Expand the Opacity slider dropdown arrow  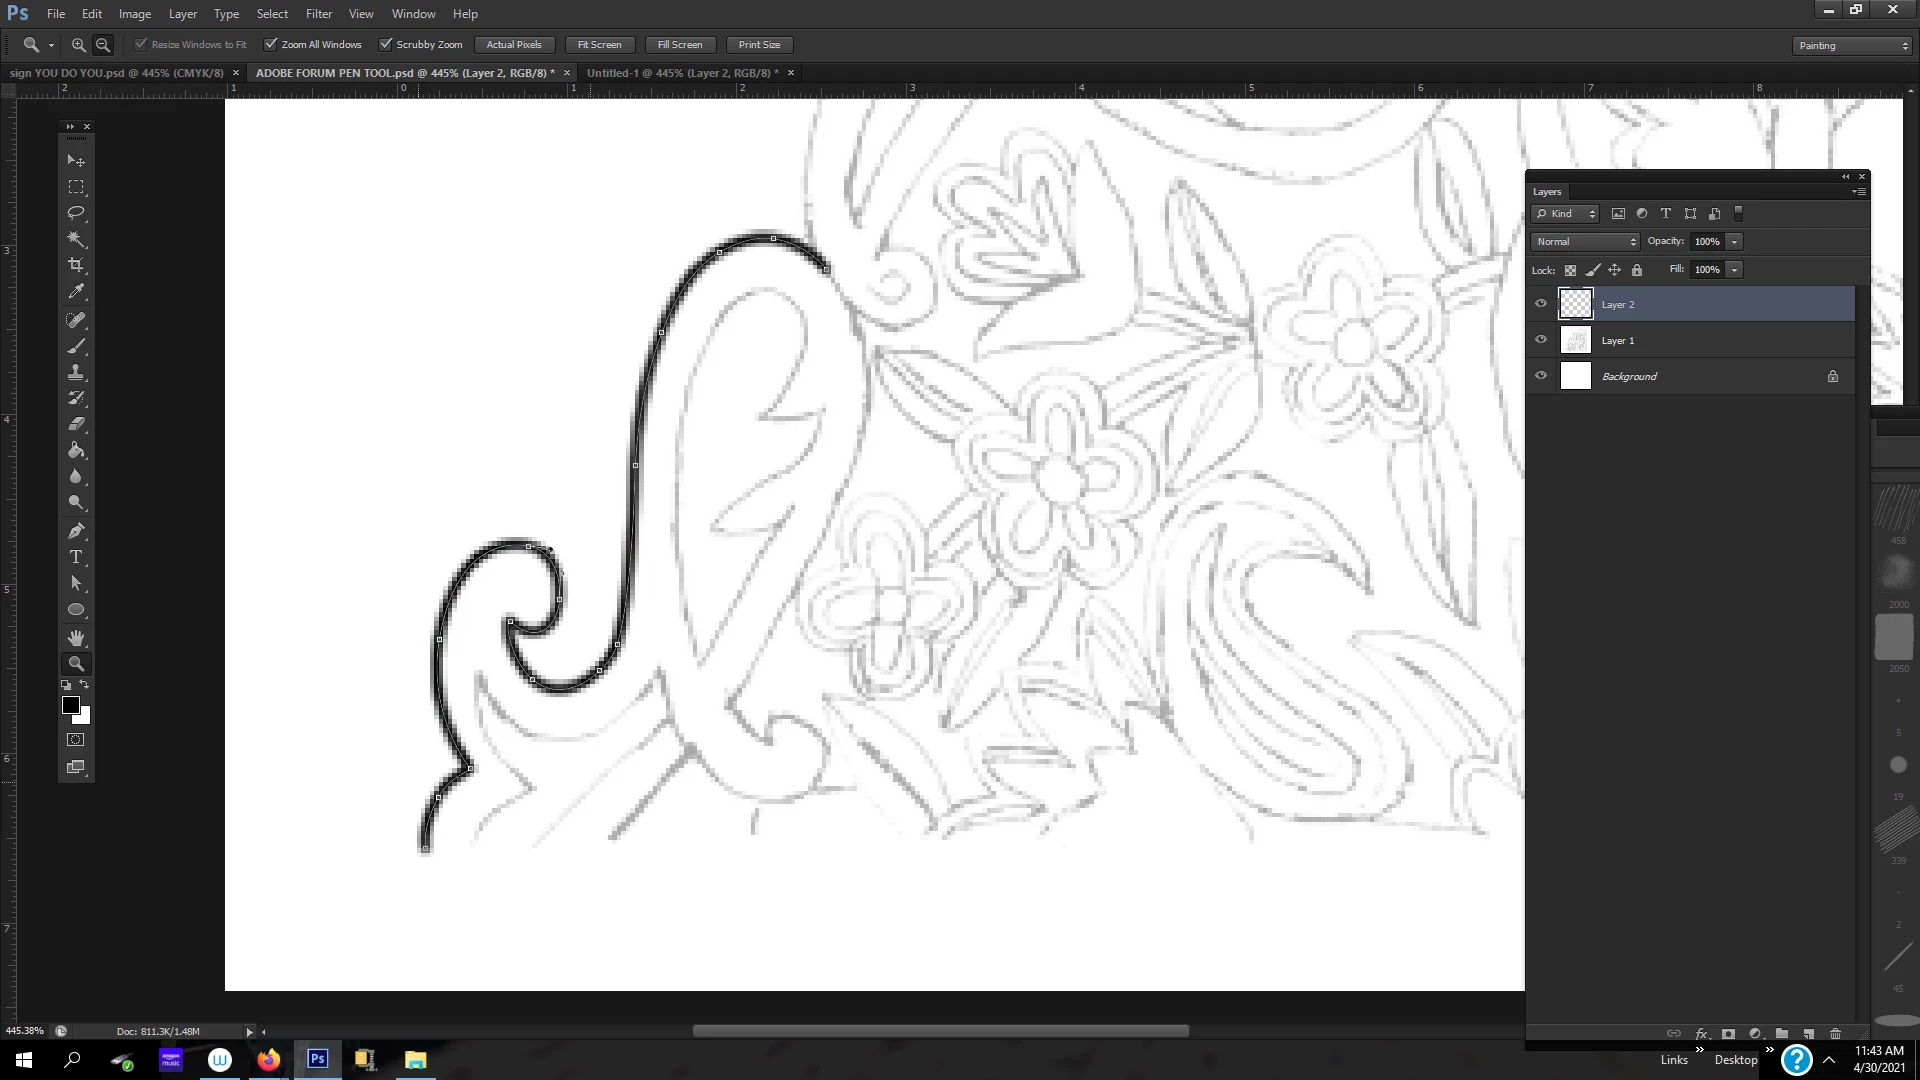coord(1735,242)
